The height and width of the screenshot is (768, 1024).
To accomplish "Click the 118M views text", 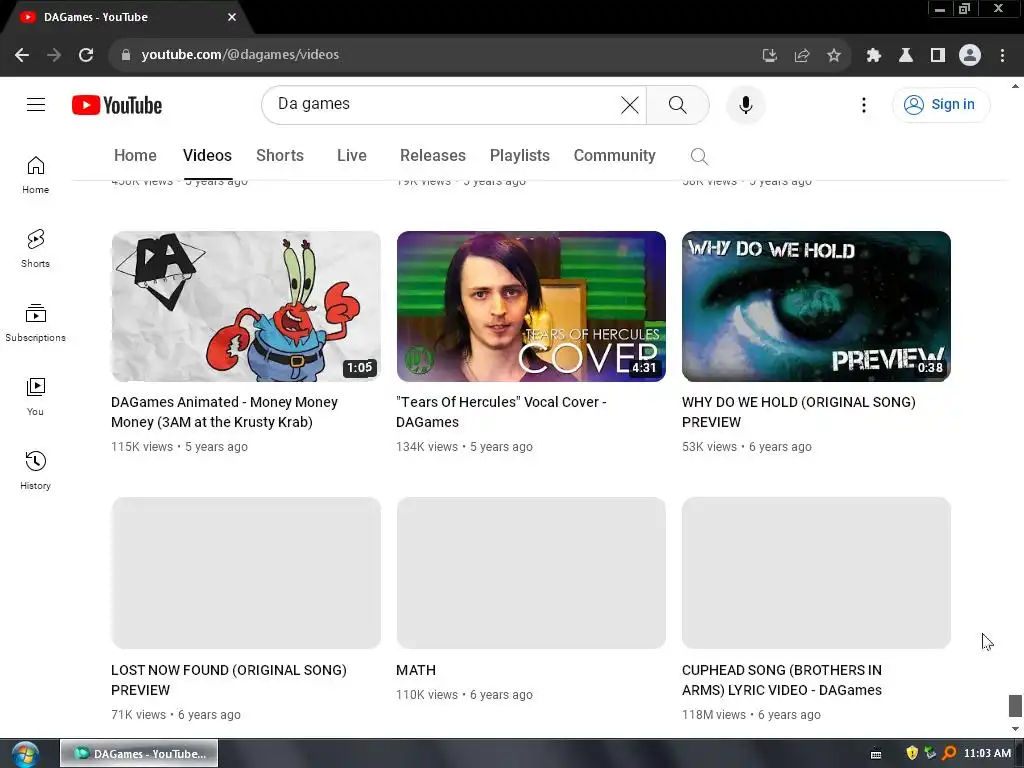I will pos(713,714).
